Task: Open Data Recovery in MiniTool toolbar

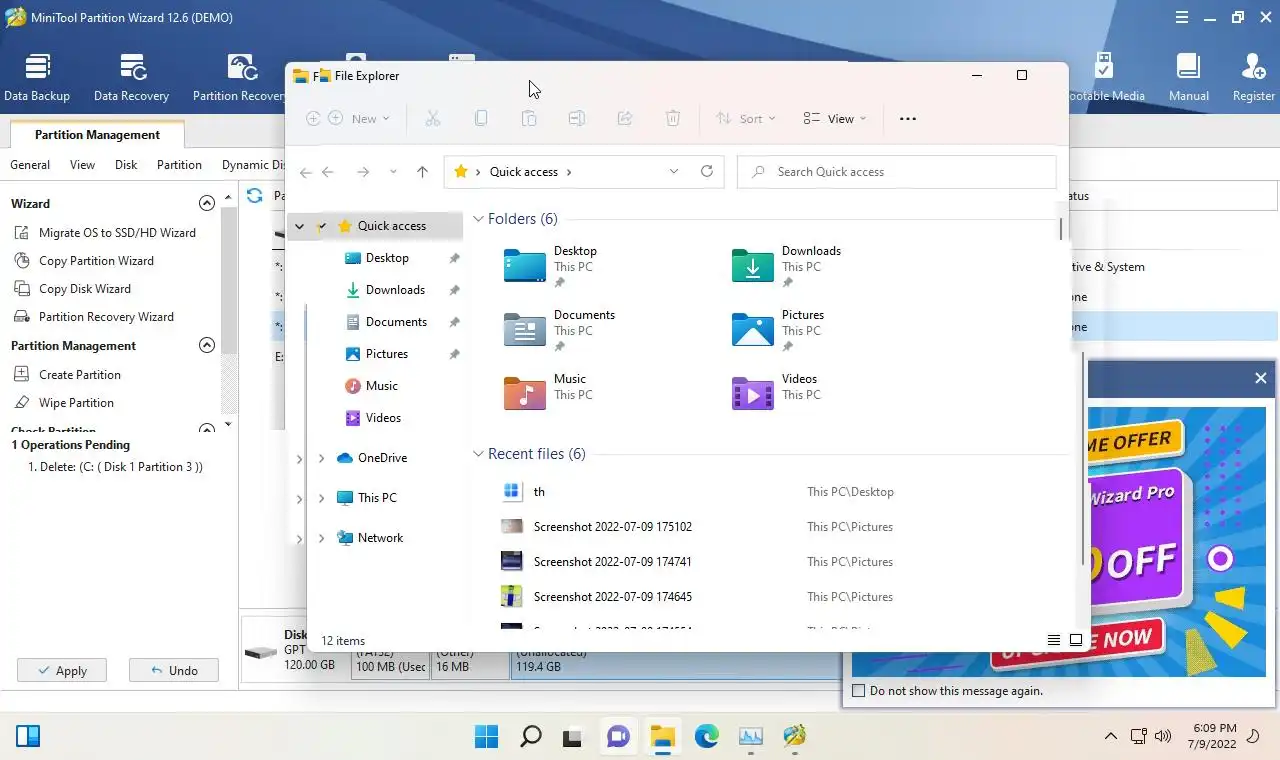Action: click(131, 78)
